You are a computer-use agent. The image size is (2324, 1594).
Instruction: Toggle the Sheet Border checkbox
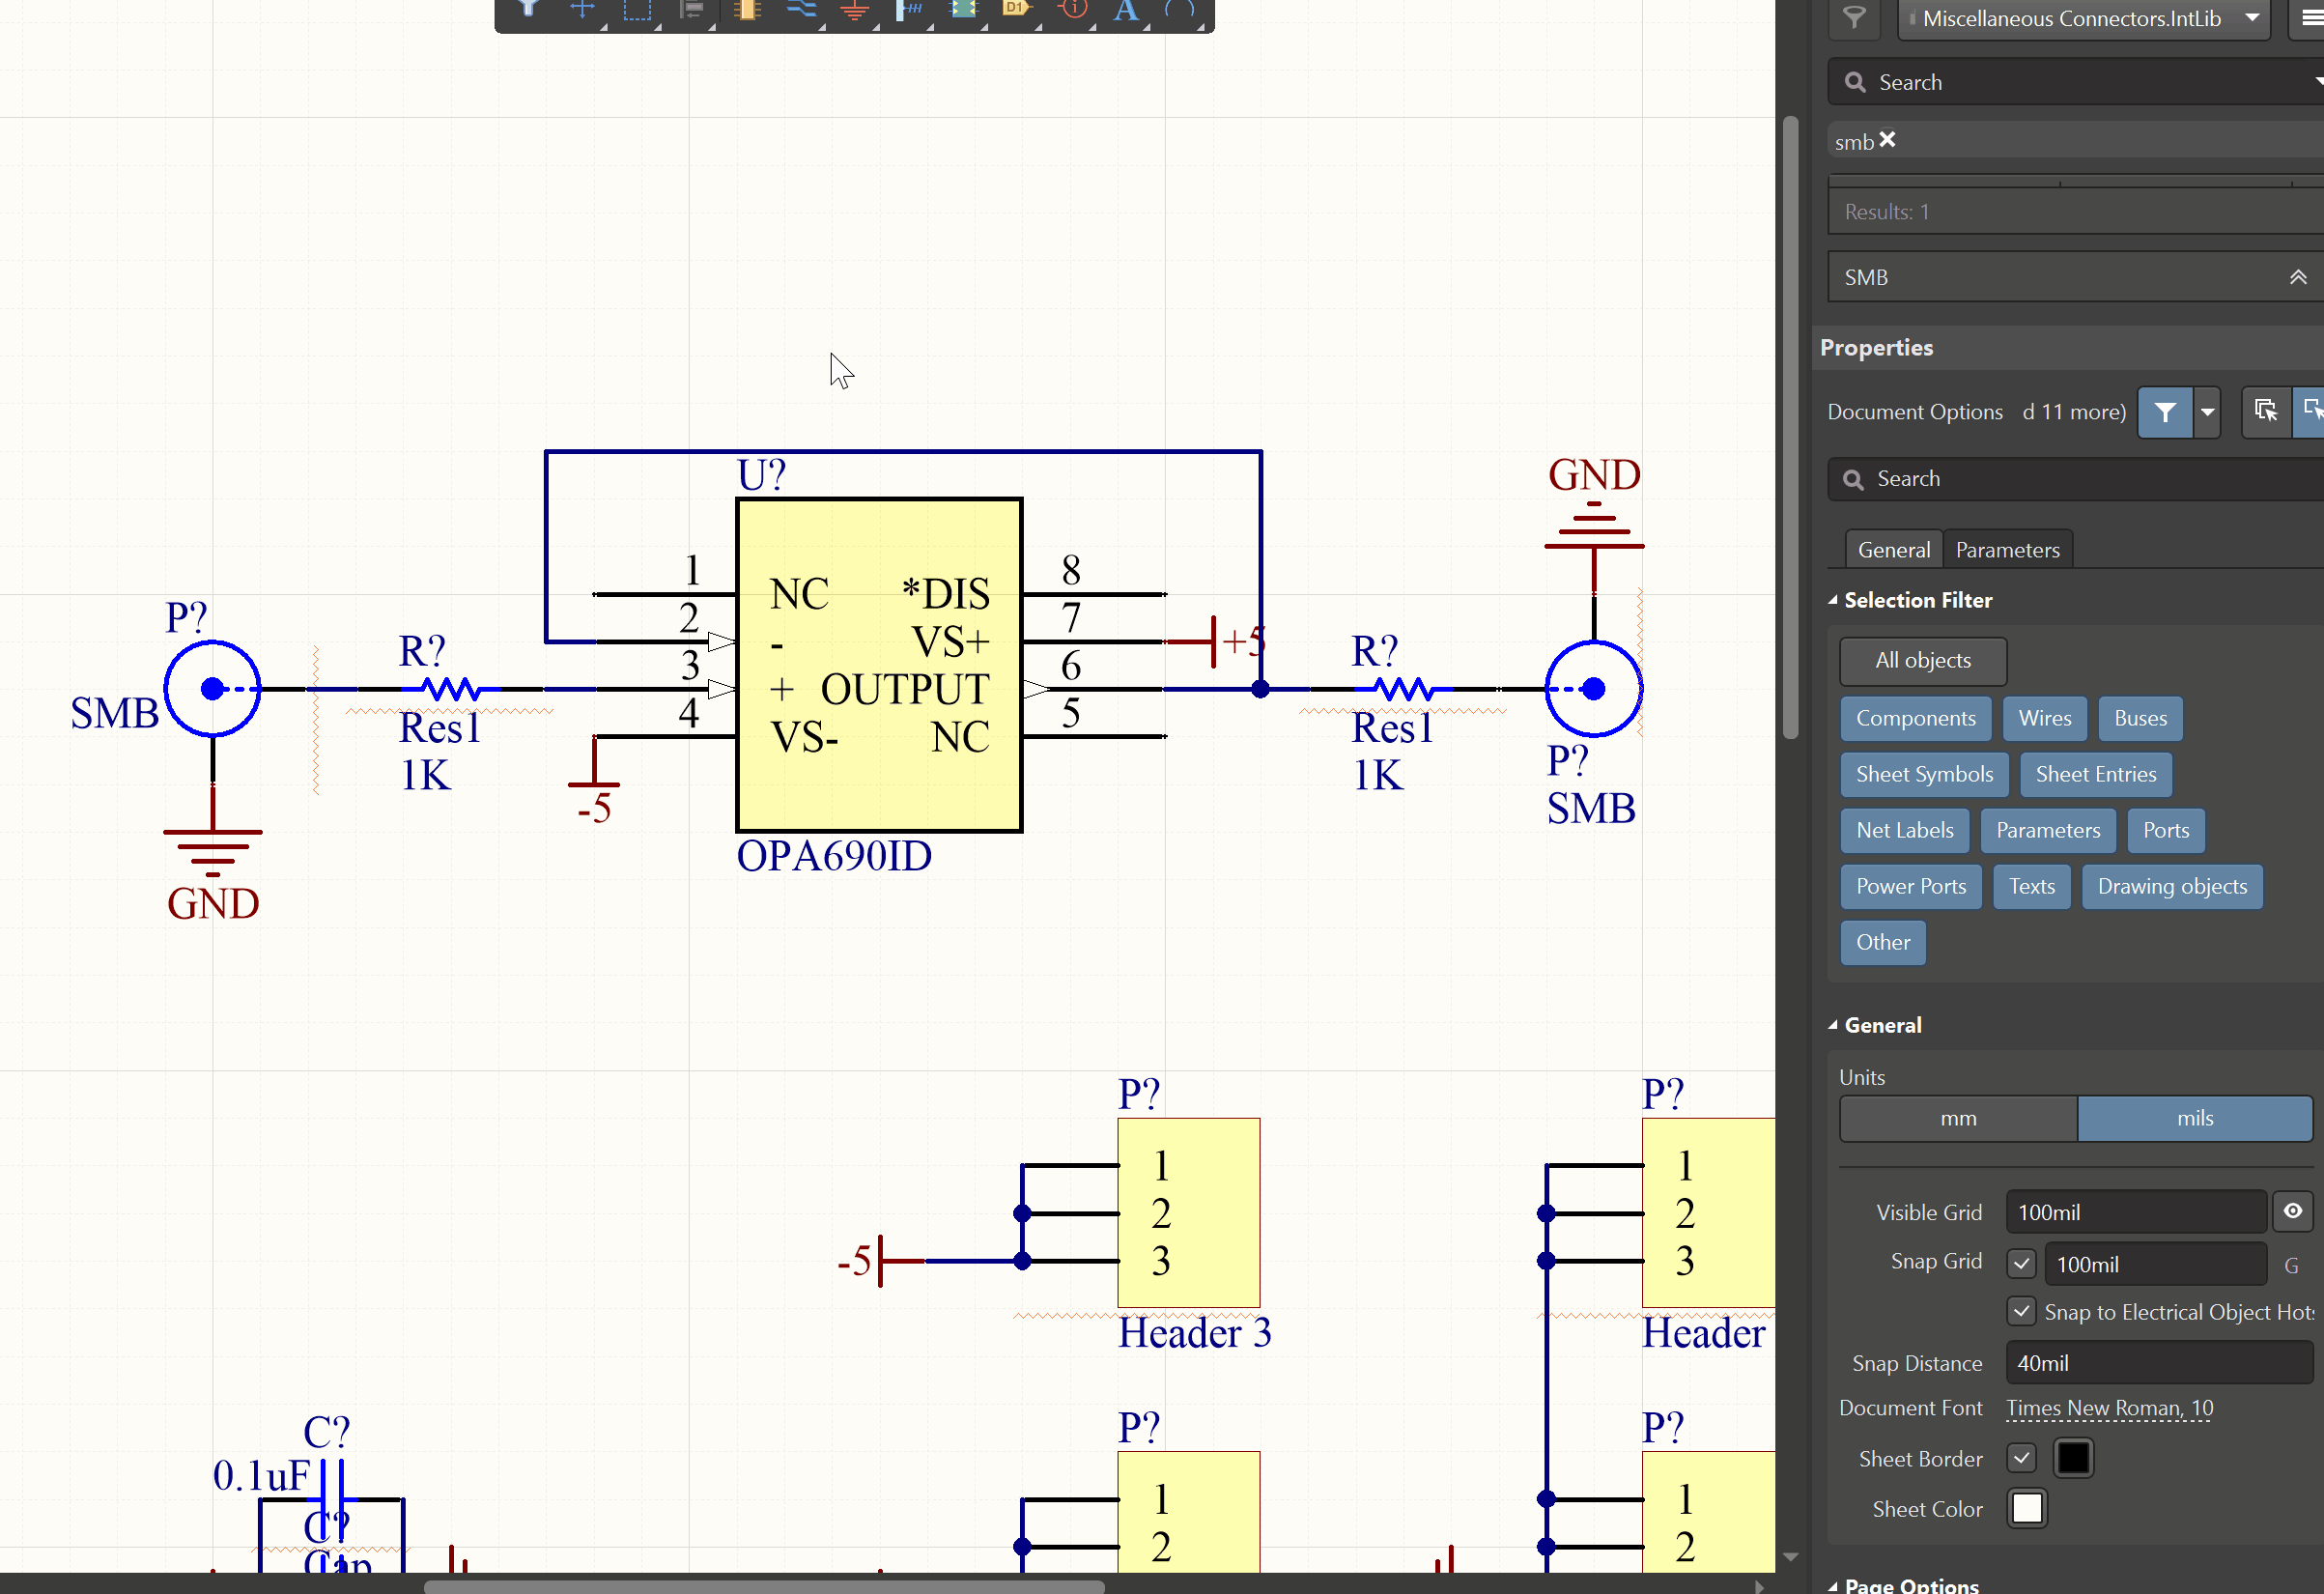click(2021, 1458)
